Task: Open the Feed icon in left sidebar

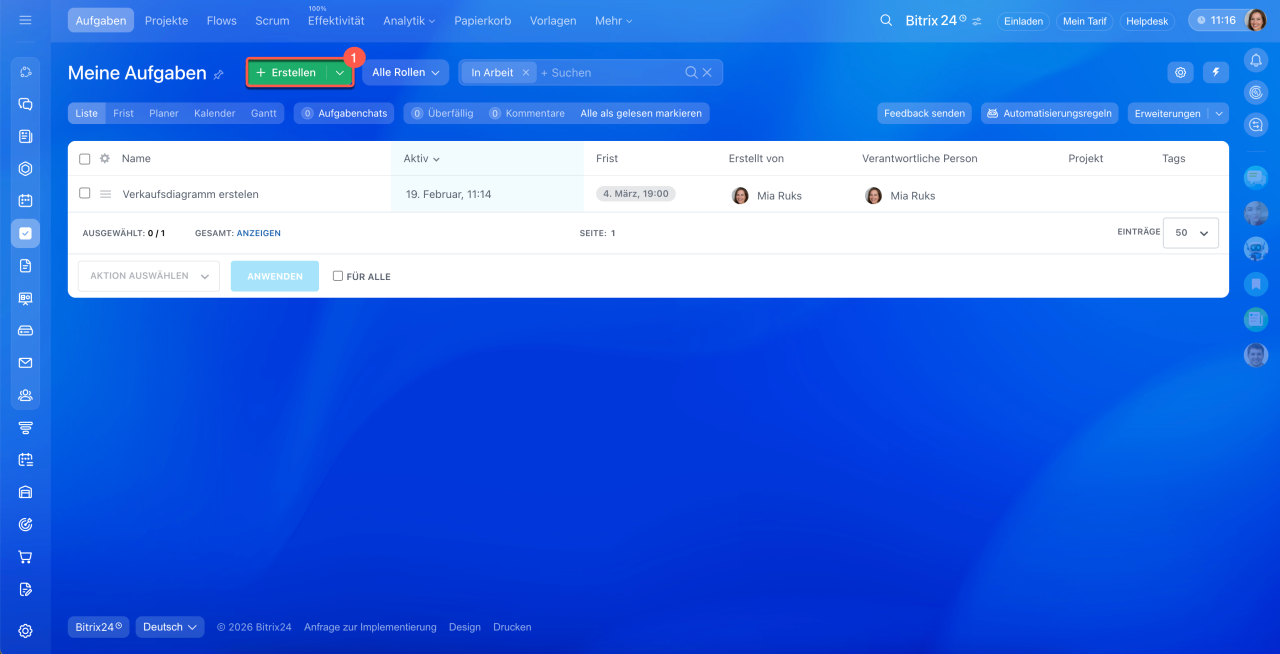Action: click(26, 136)
